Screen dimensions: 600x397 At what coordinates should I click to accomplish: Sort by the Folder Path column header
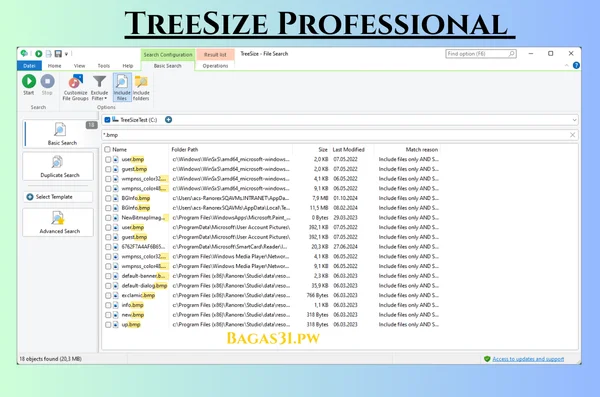(x=184, y=149)
